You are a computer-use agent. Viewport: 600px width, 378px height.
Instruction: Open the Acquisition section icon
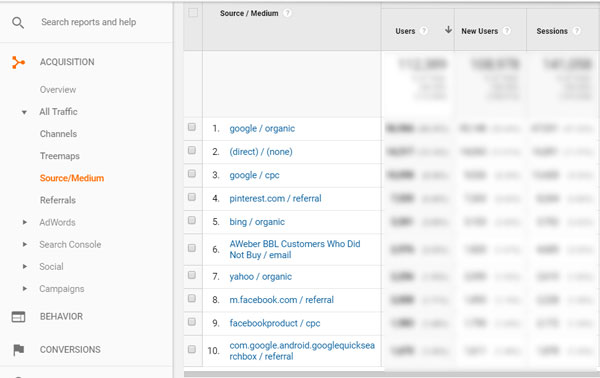[18, 62]
